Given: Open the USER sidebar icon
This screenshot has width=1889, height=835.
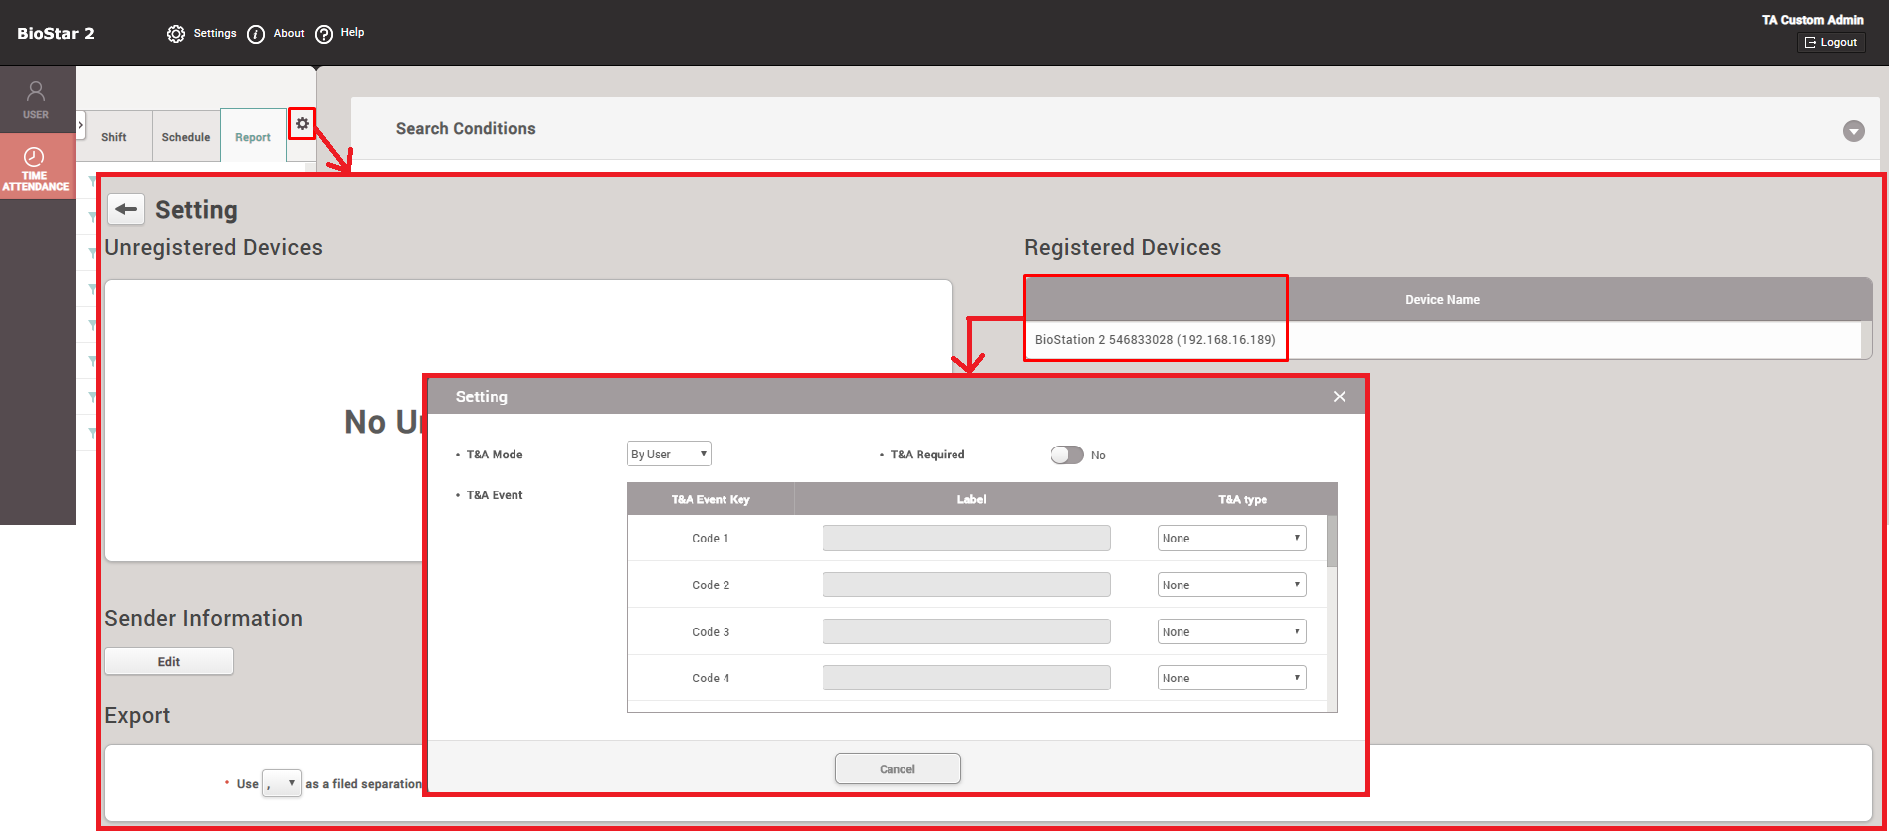Looking at the screenshot, I should tap(36, 99).
